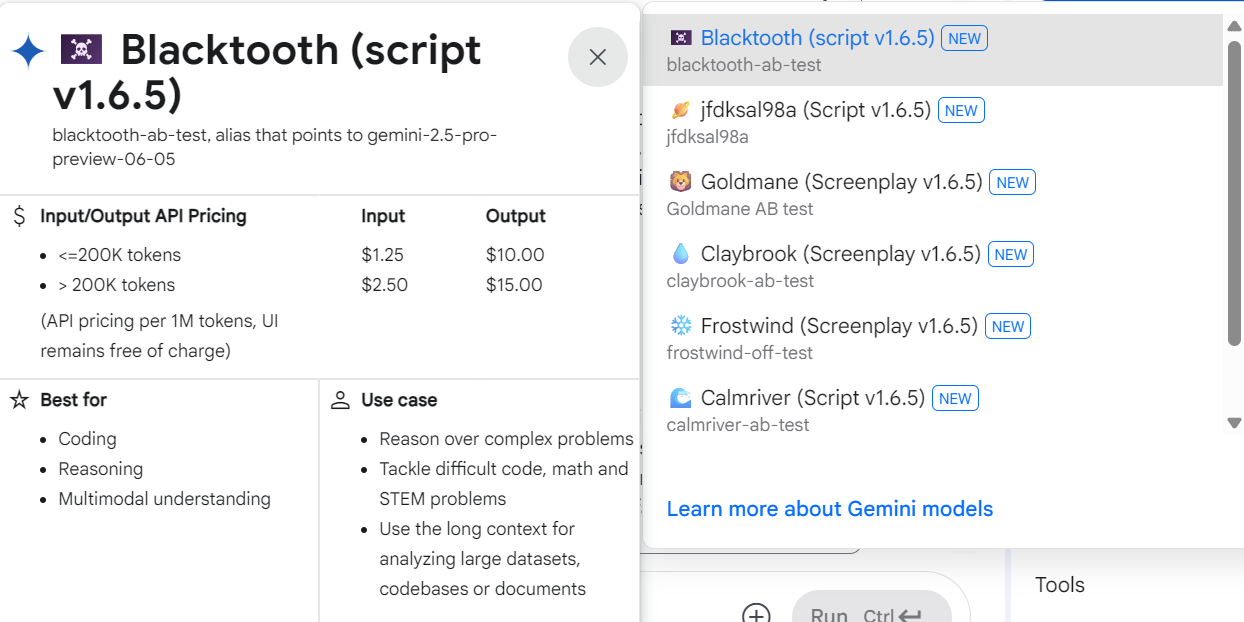Click the Multimodal understanding bullet
Image resolution: width=1244 pixels, height=622 pixels.
point(164,499)
